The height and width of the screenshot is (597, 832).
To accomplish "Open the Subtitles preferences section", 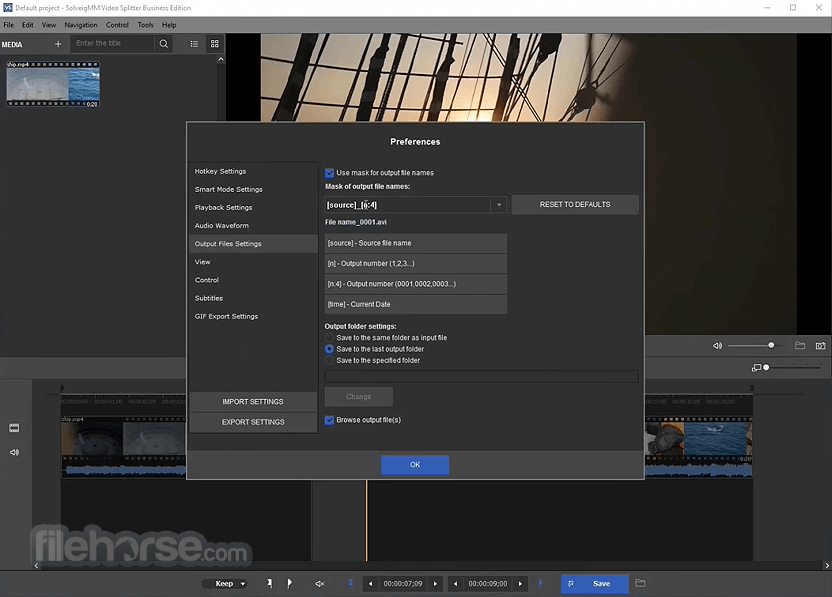I will (254, 298).
